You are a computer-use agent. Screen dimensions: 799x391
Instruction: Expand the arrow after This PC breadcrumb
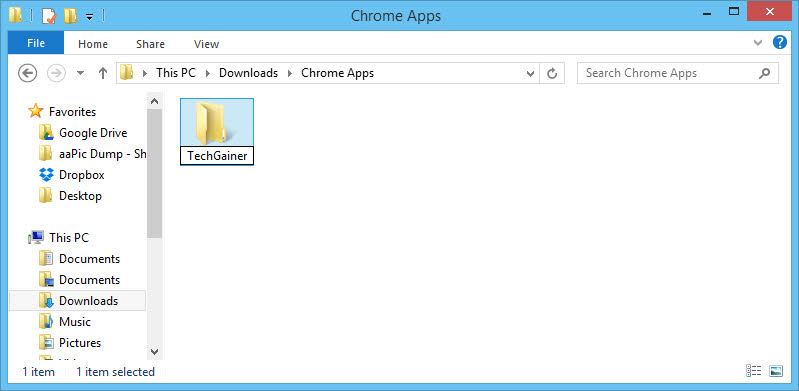tap(207, 73)
